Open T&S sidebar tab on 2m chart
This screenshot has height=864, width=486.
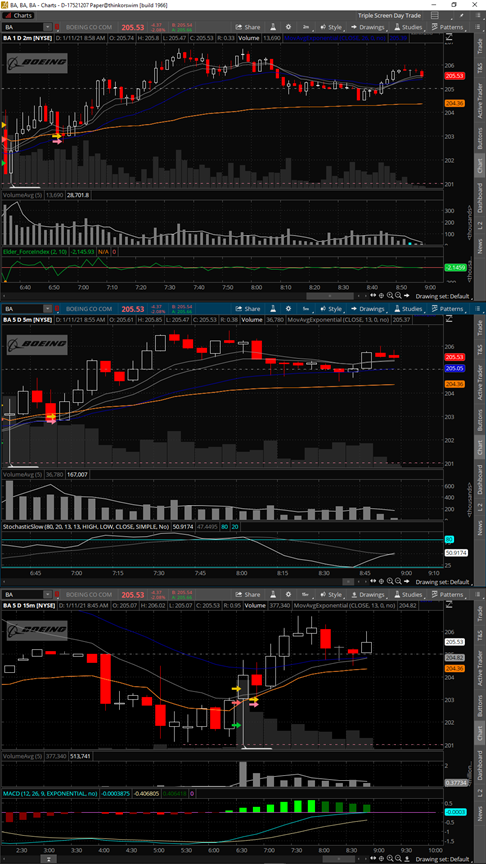480,69
